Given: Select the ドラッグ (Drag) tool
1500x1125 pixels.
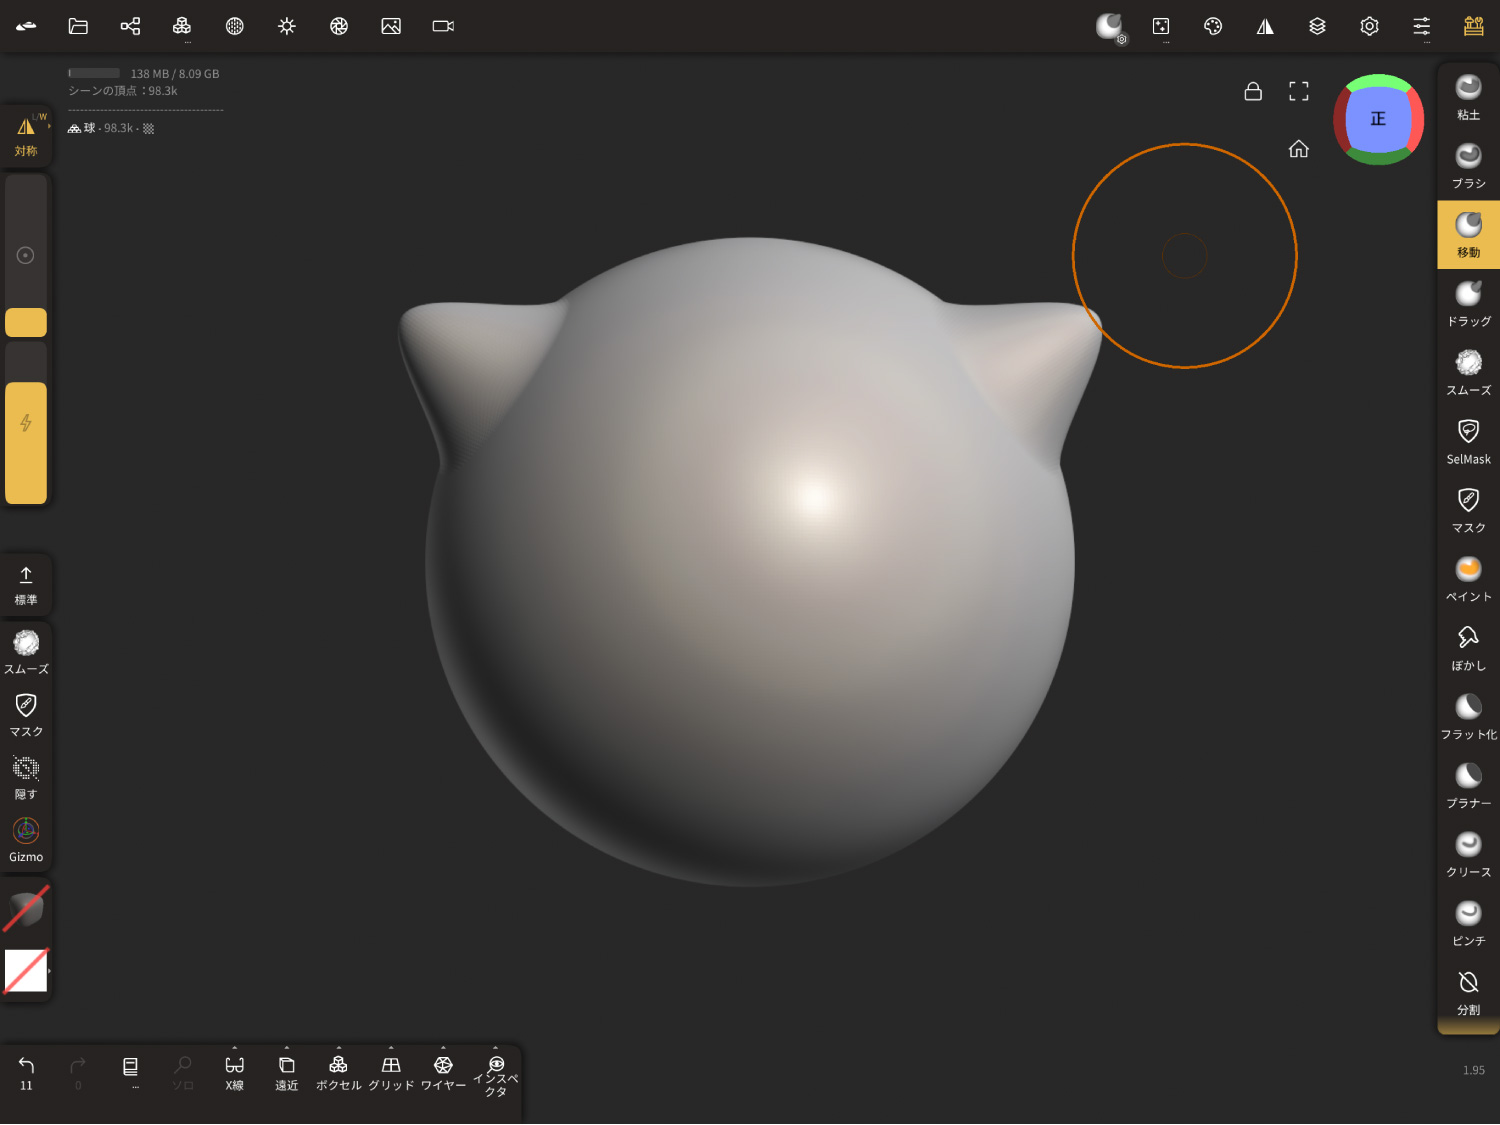Looking at the screenshot, I should (x=1467, y=304).
